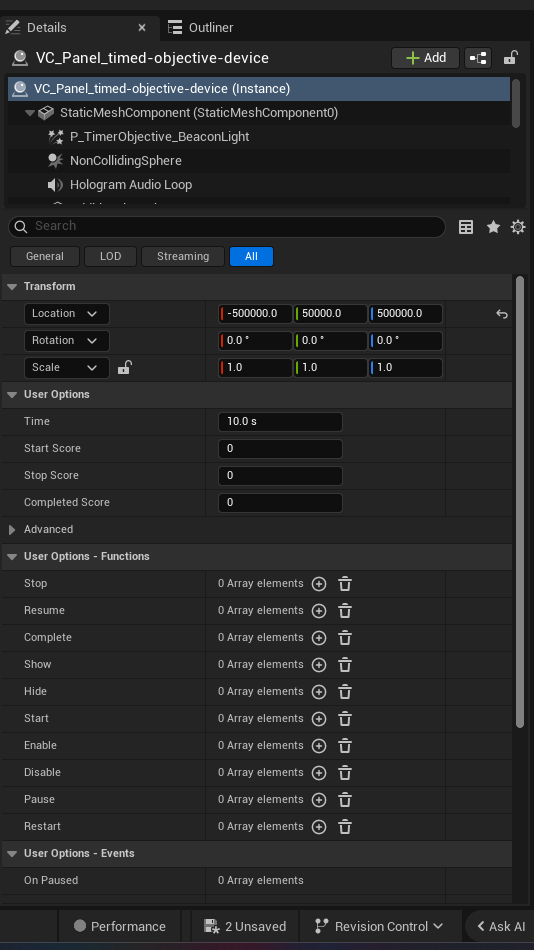Select P_TimerObjective_BeaconLight component

coord(159,137)
